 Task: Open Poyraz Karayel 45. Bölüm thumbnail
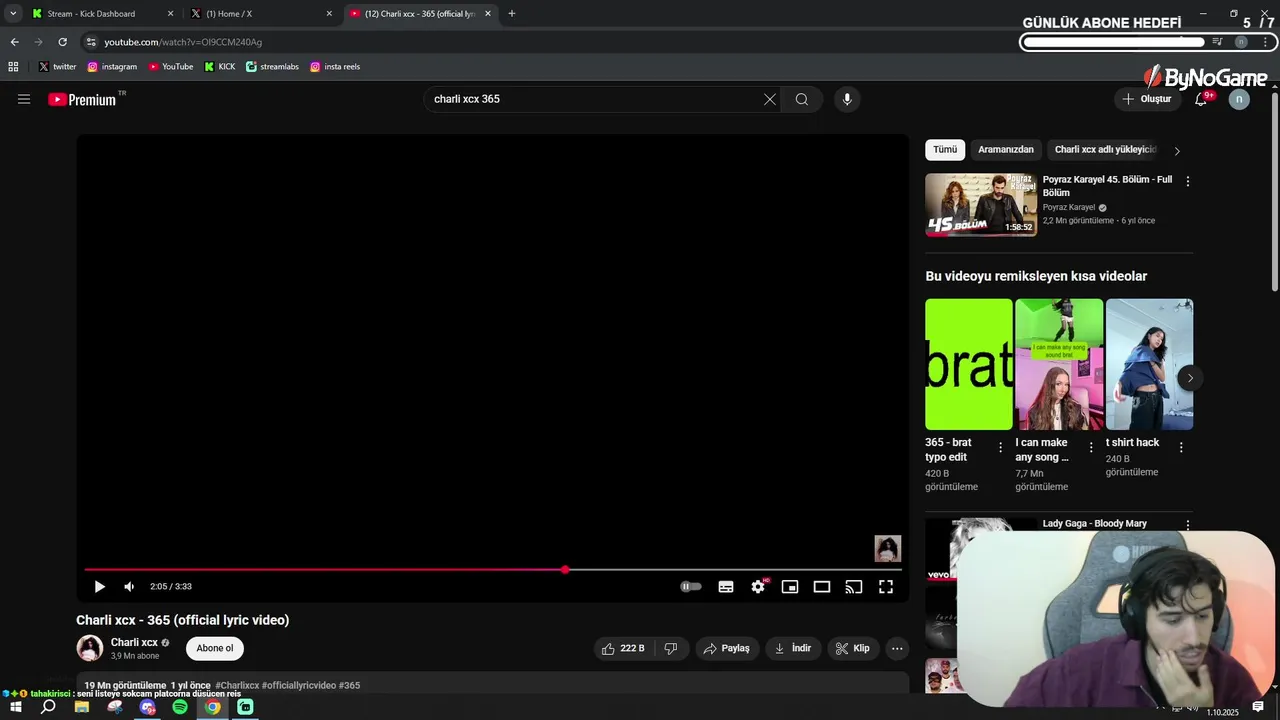pyautogui.click(x=981, y=205)
